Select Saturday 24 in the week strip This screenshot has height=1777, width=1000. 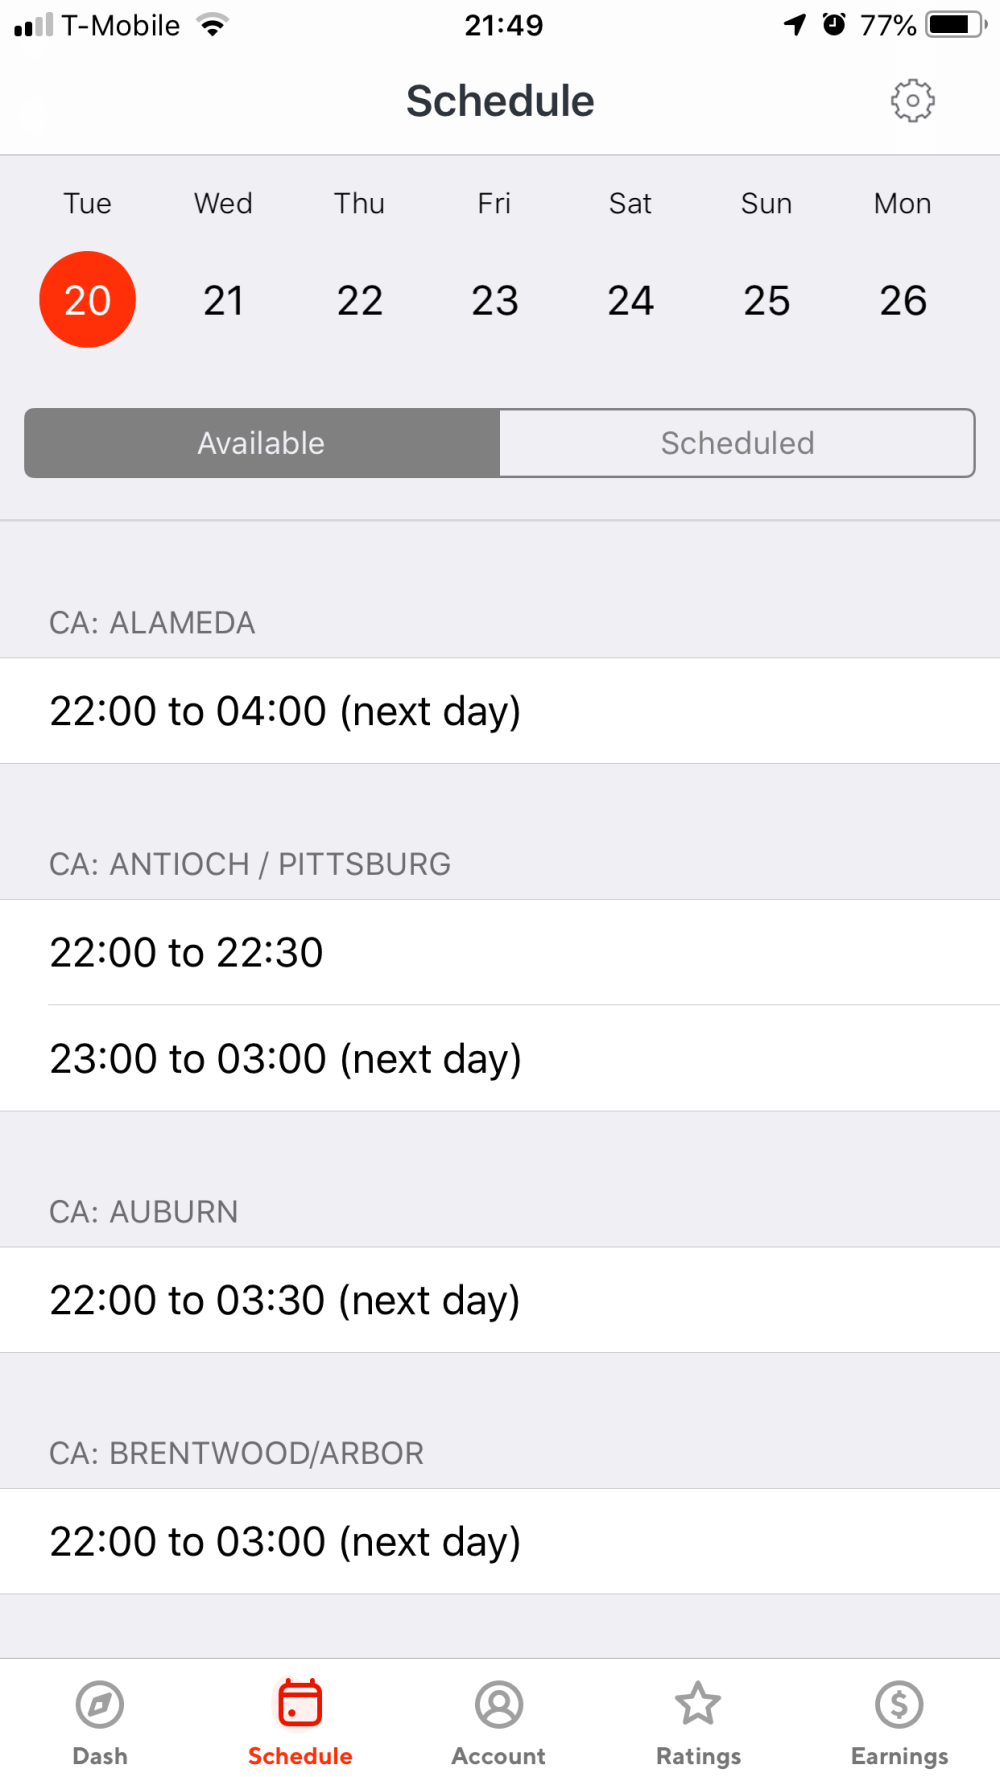(630, 300)
